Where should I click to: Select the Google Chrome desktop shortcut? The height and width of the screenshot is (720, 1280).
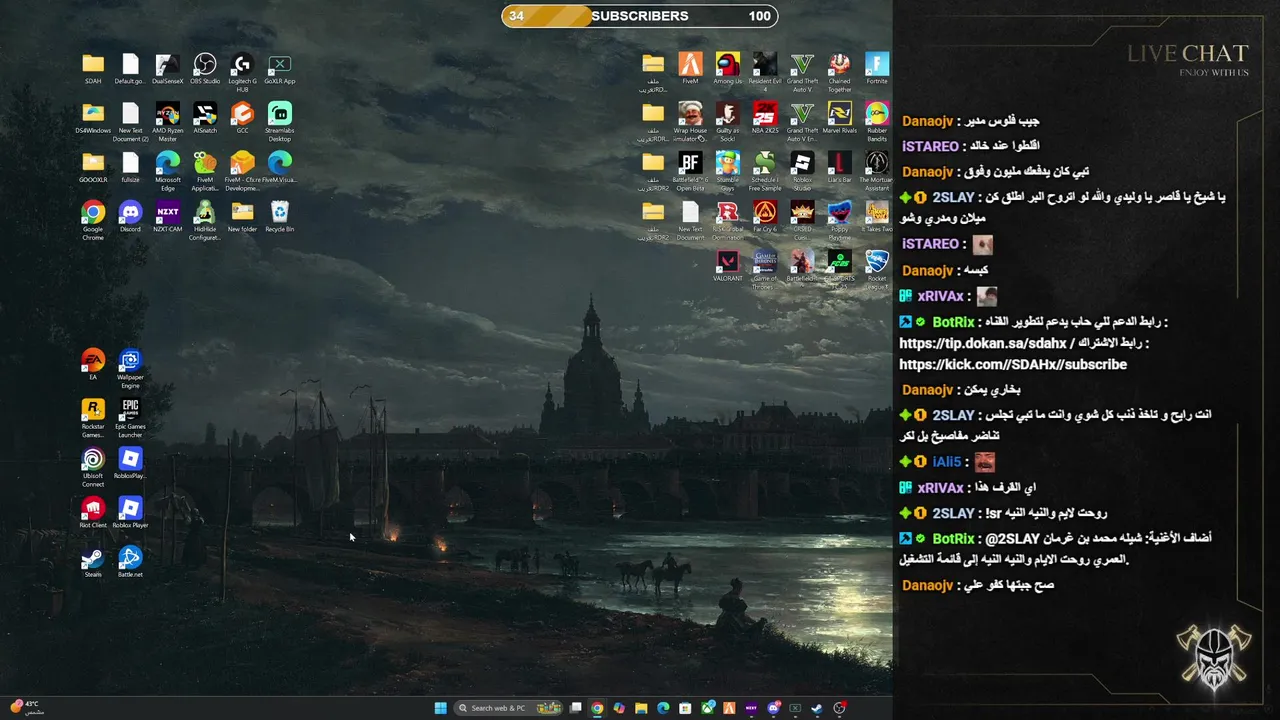[93, 220]
